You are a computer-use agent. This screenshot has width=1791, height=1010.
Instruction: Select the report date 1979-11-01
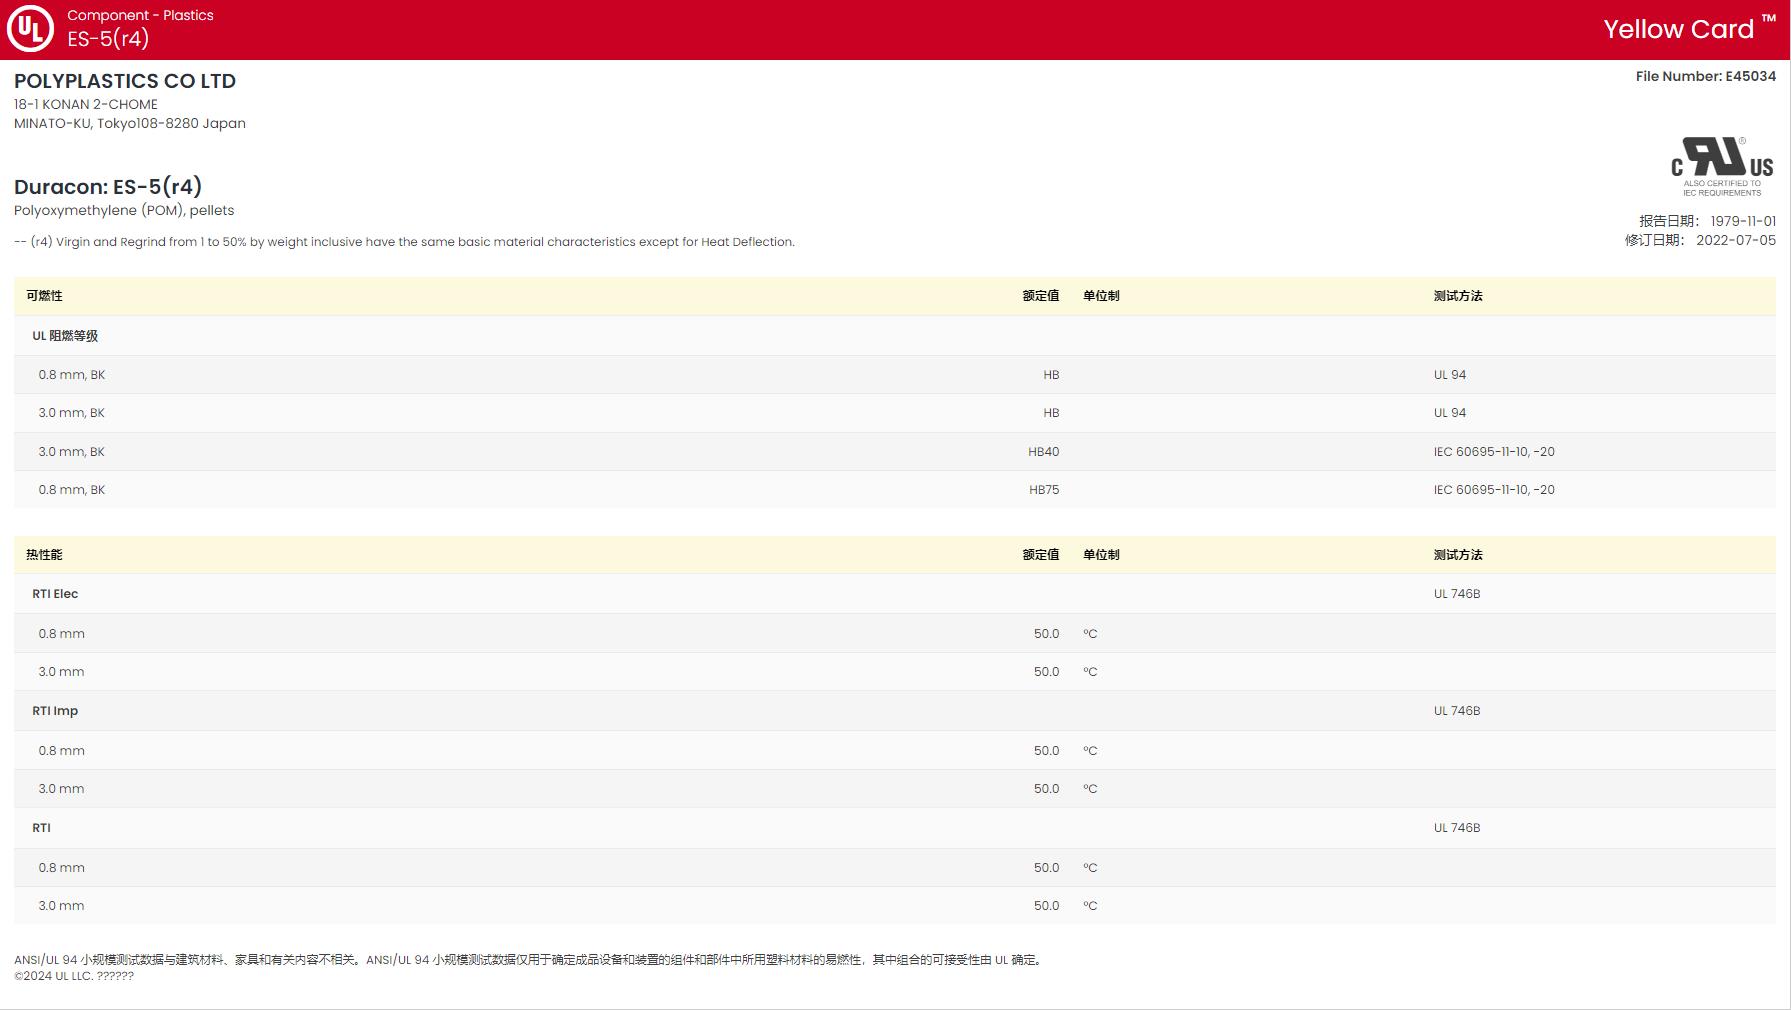1743,221
